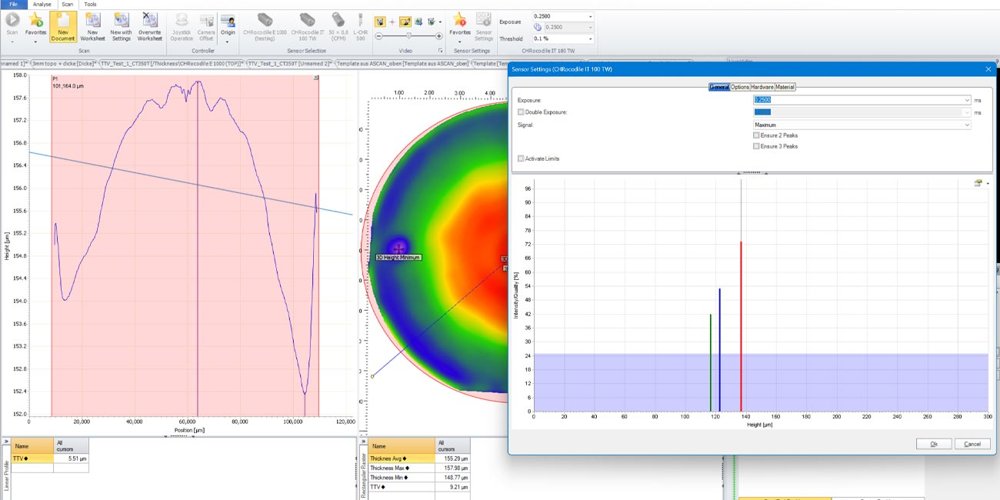This screenshot has width=1000, height=500.
Task: Click the blue peak bar in chart
Action: [x=719, y=349]
